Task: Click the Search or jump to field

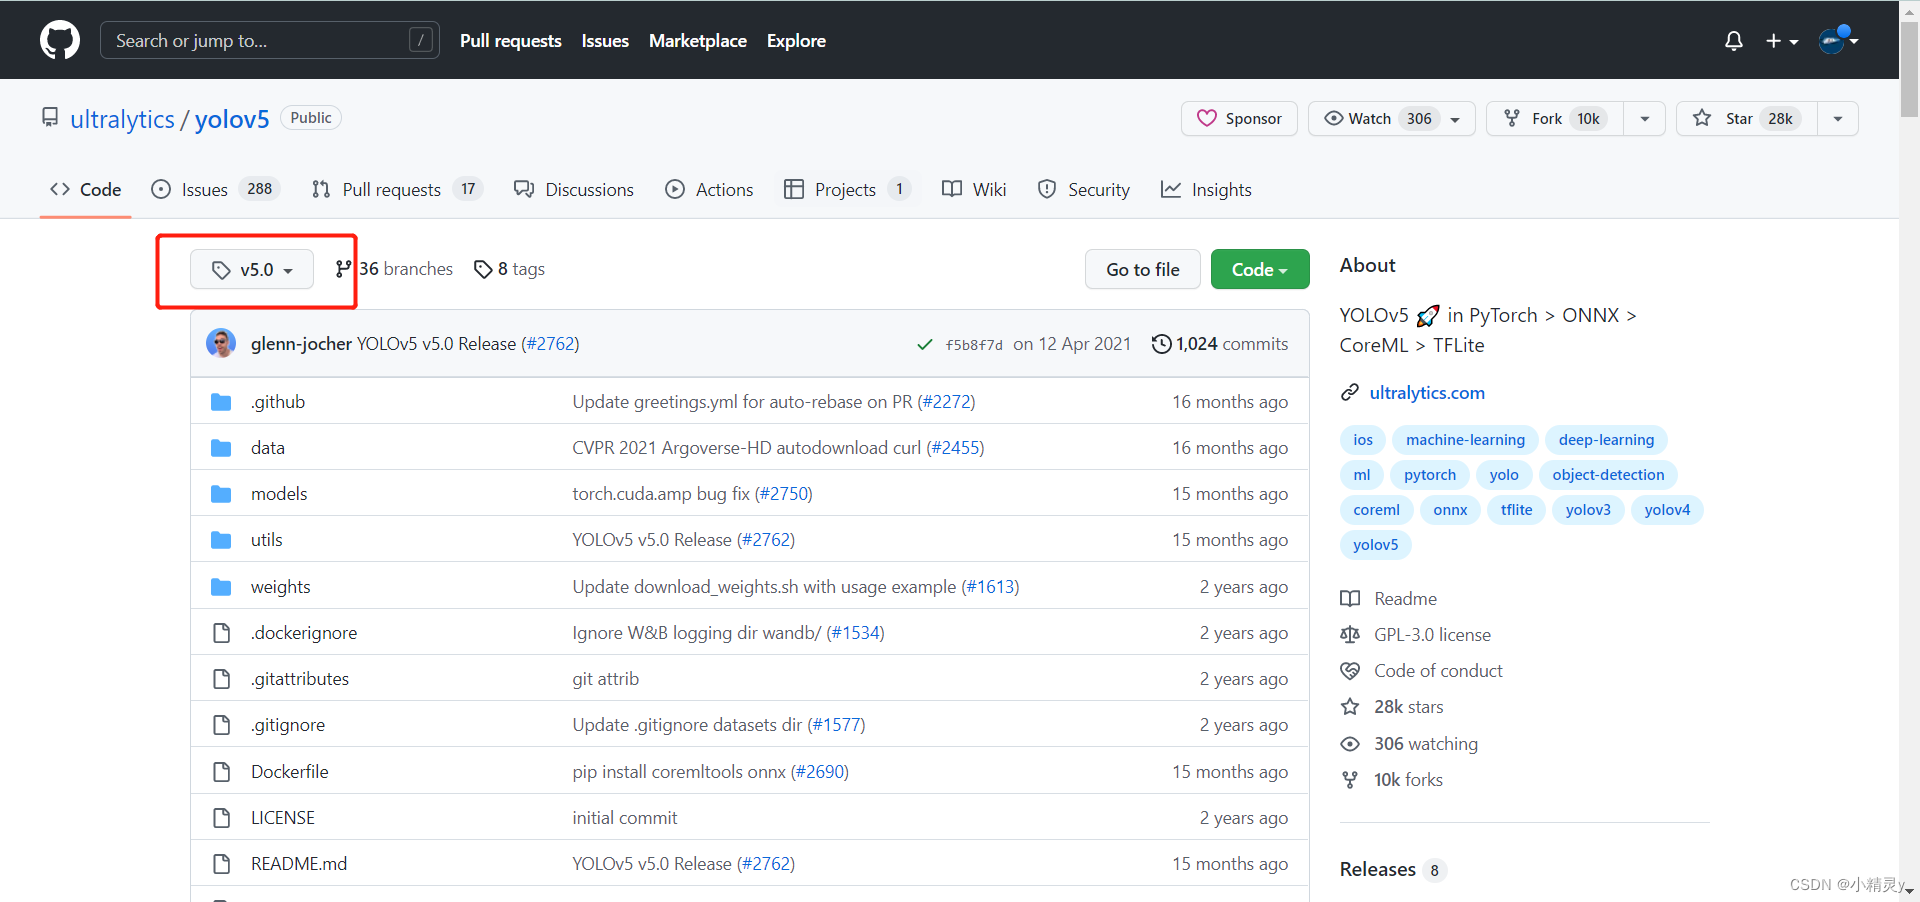Action: pos(270,40)
